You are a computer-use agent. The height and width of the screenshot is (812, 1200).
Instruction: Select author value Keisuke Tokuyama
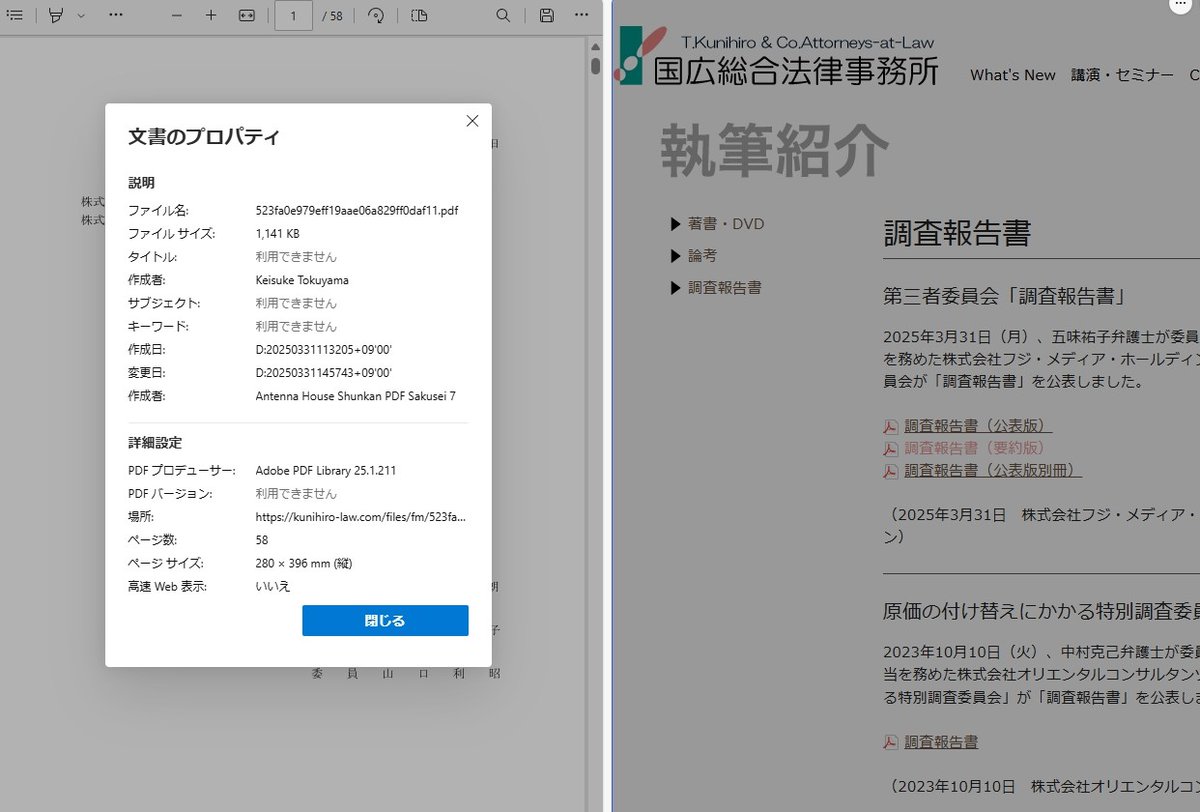(x=302, y=280)
